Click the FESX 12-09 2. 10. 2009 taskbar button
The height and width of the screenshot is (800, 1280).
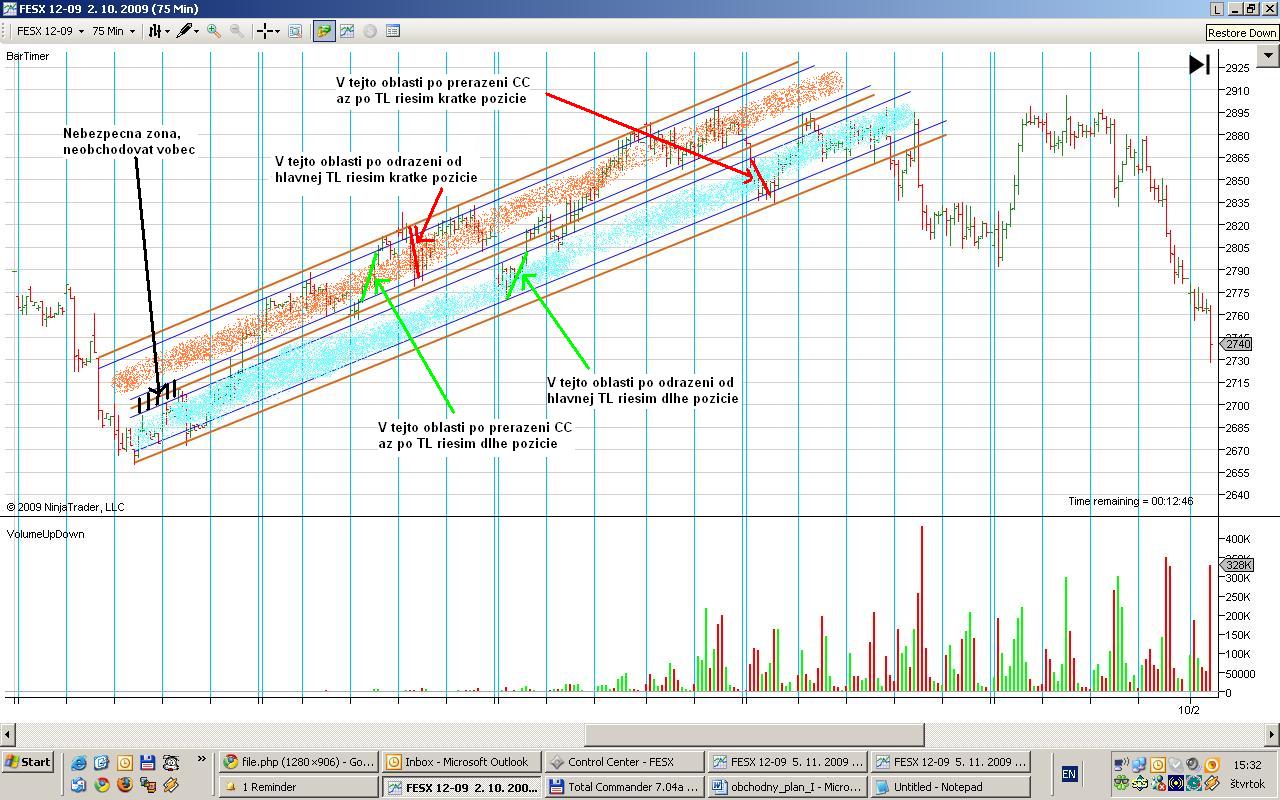pos(462,787)
